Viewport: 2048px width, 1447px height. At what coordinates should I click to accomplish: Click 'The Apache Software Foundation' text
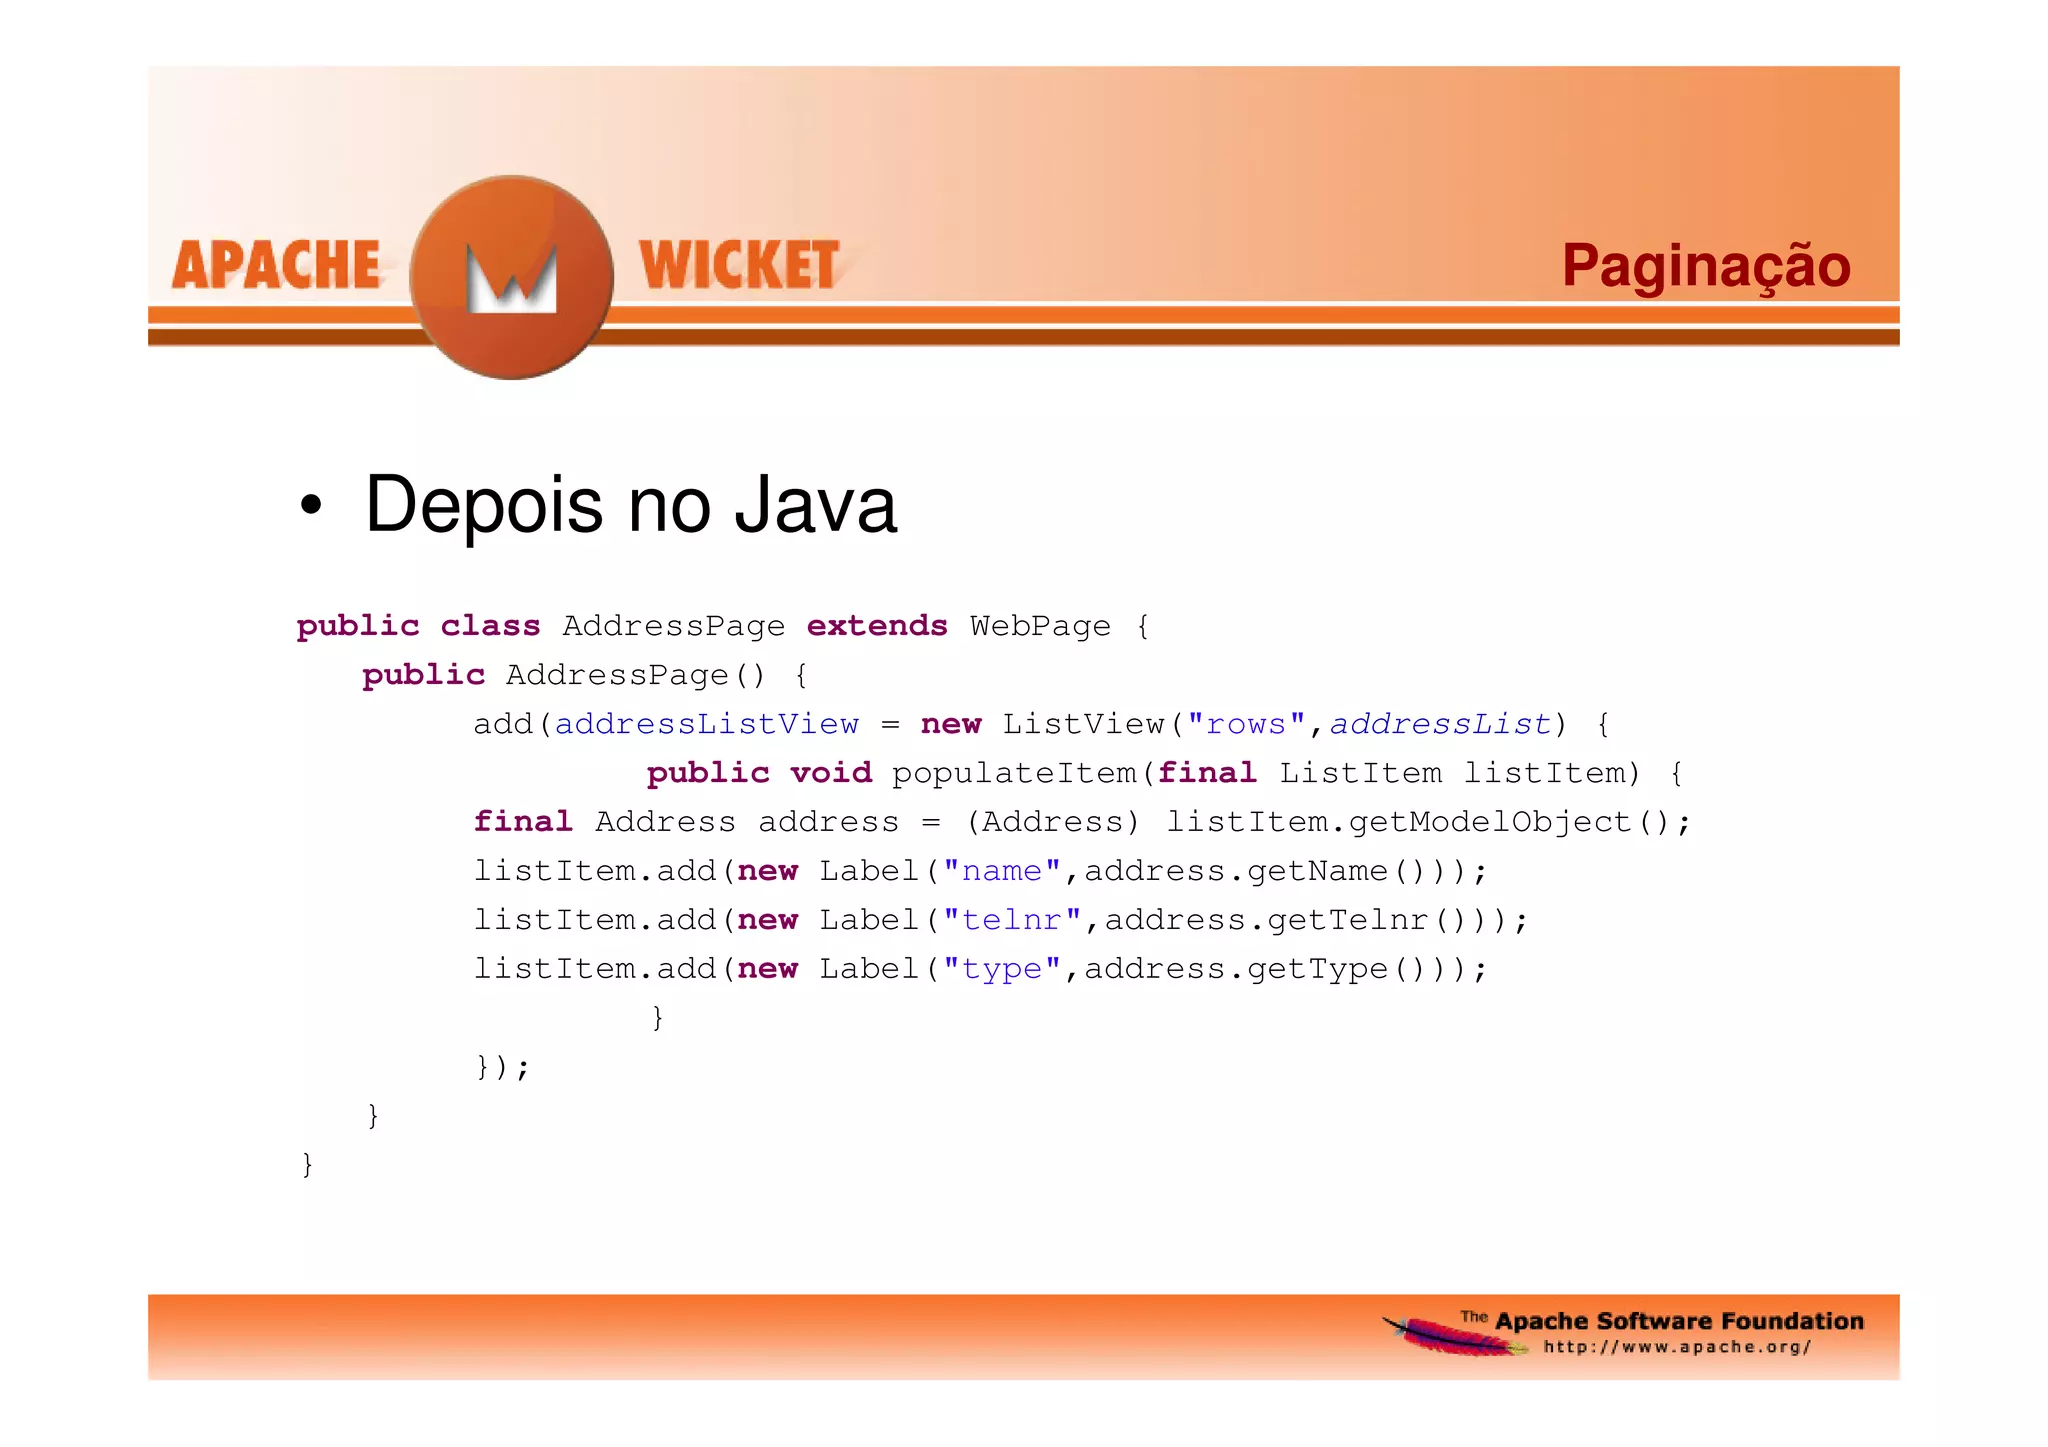(x=1662, y=1320)
